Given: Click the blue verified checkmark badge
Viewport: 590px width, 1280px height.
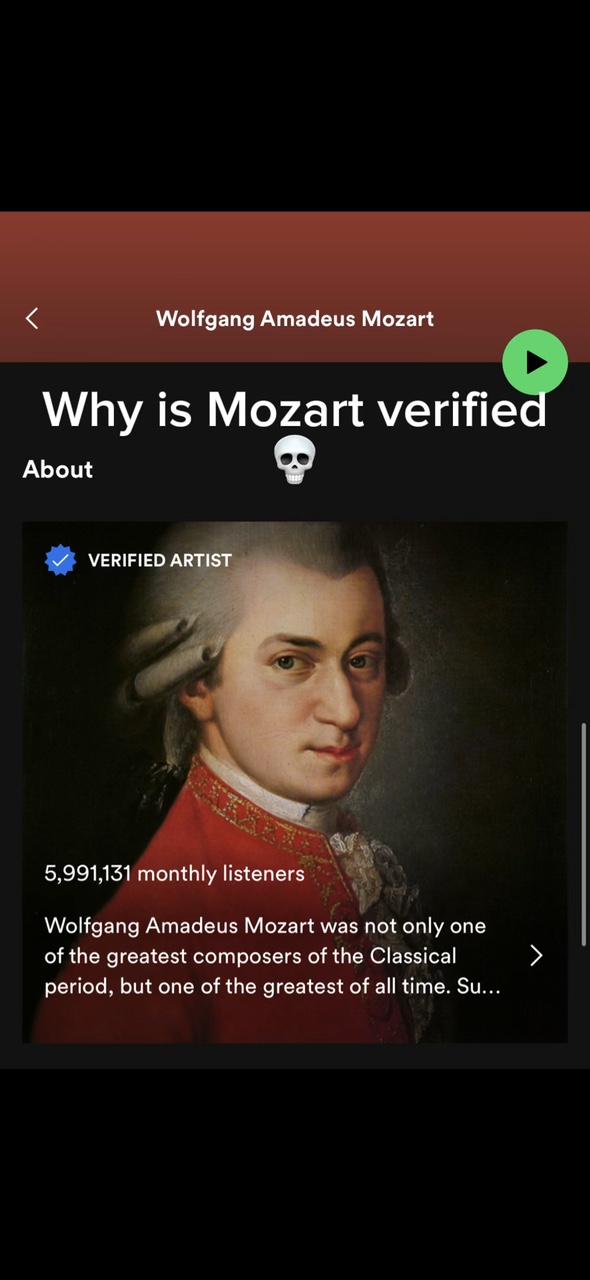Looking at the screenshot, I should [x=61, y=560].
